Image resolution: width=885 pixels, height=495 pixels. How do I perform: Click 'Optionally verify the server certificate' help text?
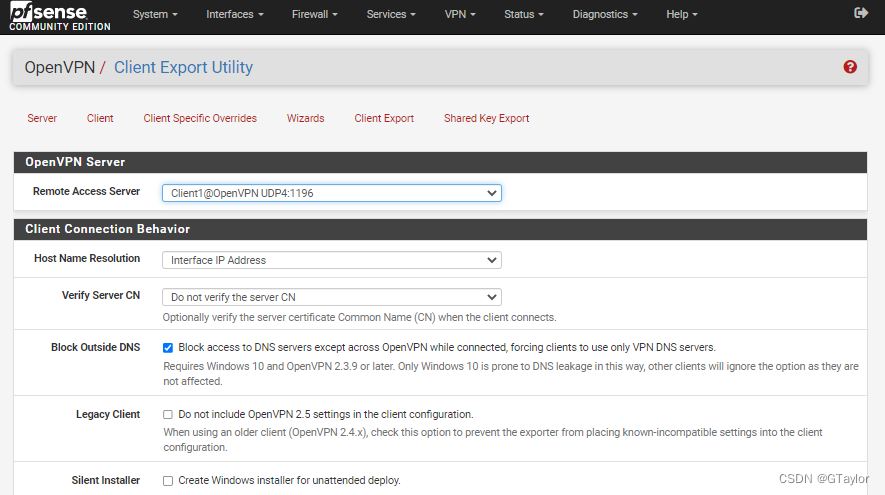[x=360, y=317]
